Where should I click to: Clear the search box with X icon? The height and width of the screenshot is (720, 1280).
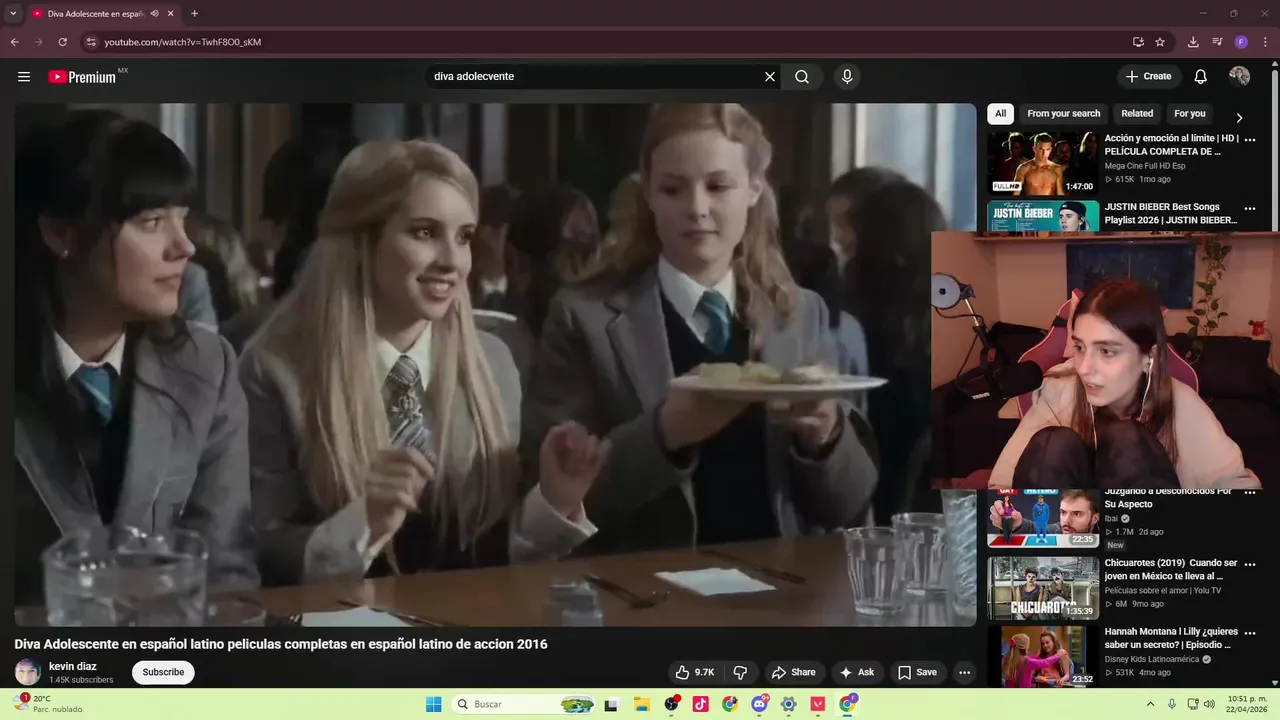pyautogui.click(x=770, y=77)
